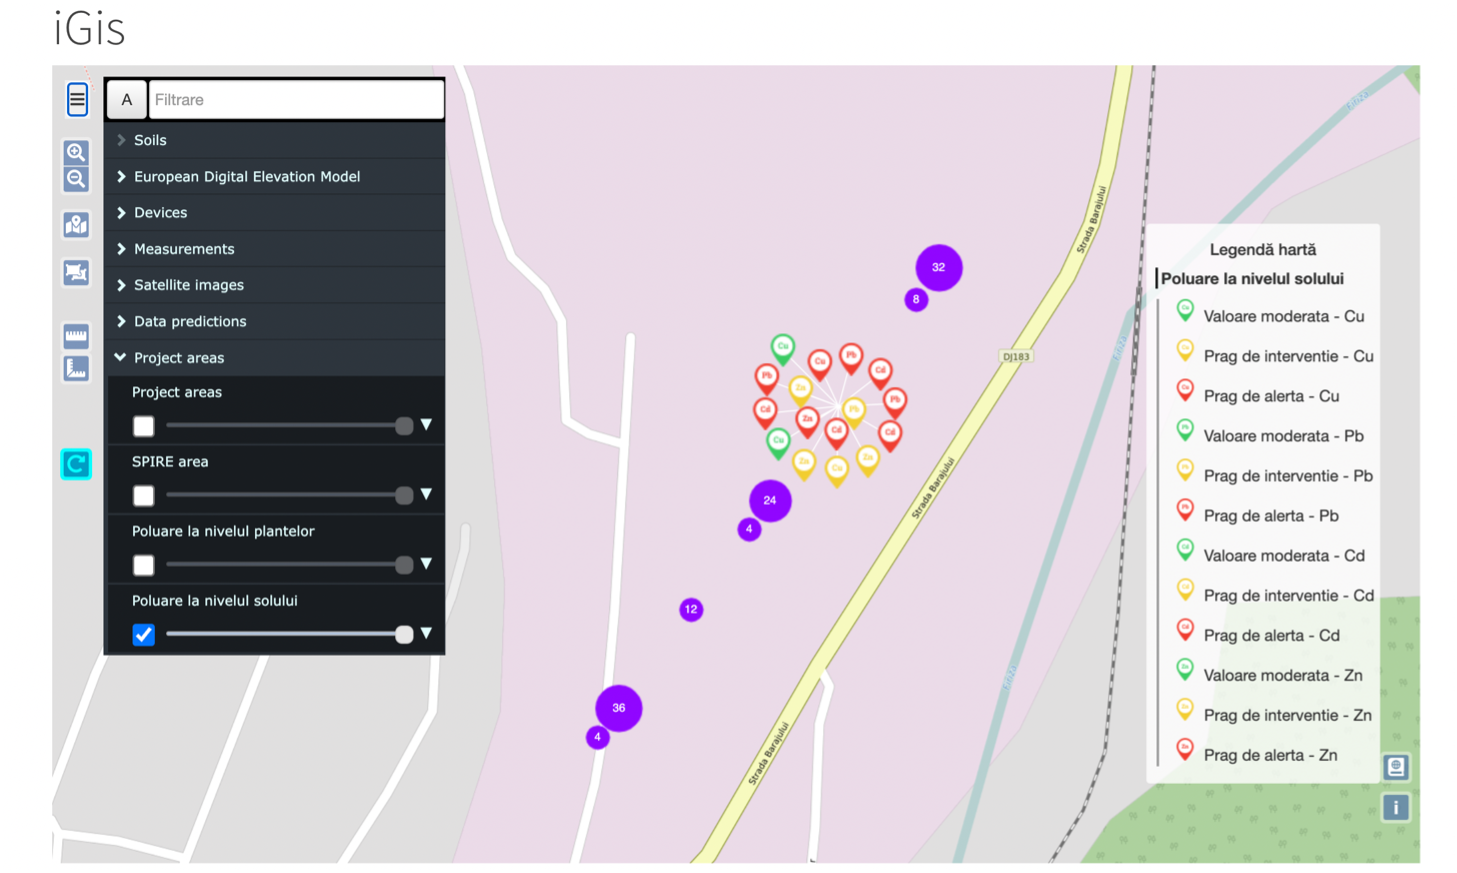Select the area measurement tool icon
Image resolution: width=1457 pixels, height=873 pixels.
[x=76, y=368]
